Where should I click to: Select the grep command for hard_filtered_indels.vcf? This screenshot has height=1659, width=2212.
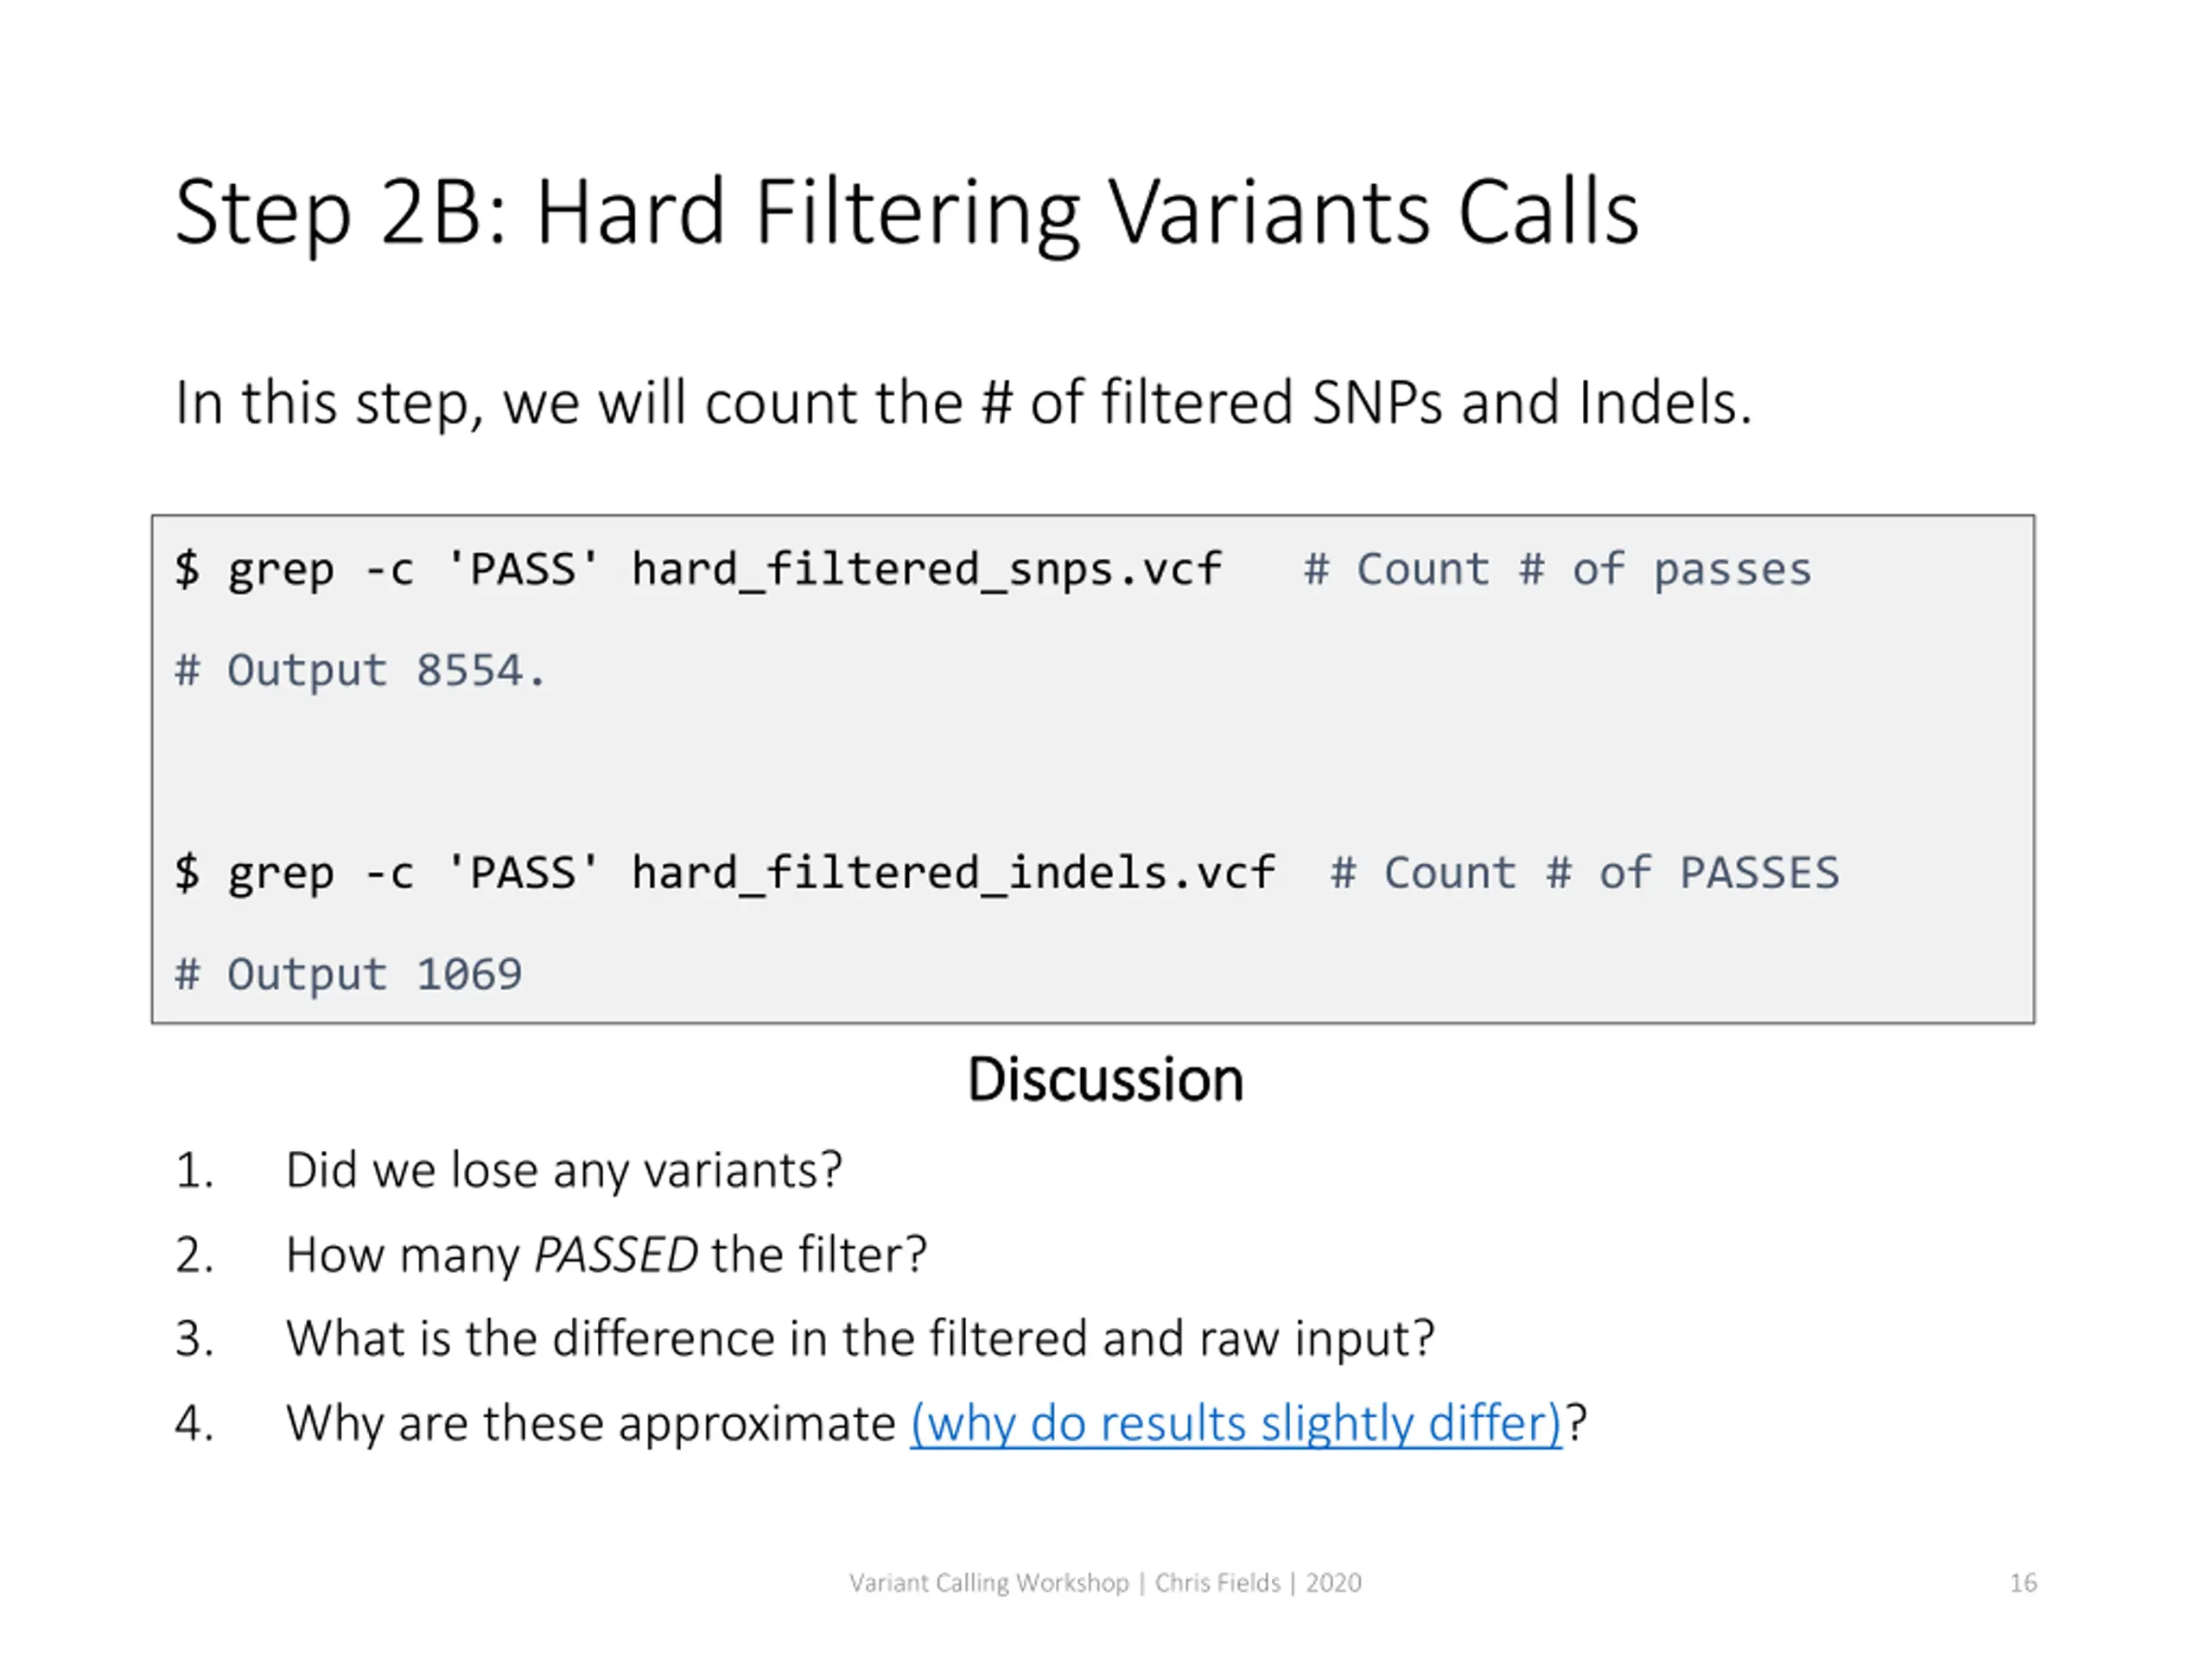[x=725, y=873]
